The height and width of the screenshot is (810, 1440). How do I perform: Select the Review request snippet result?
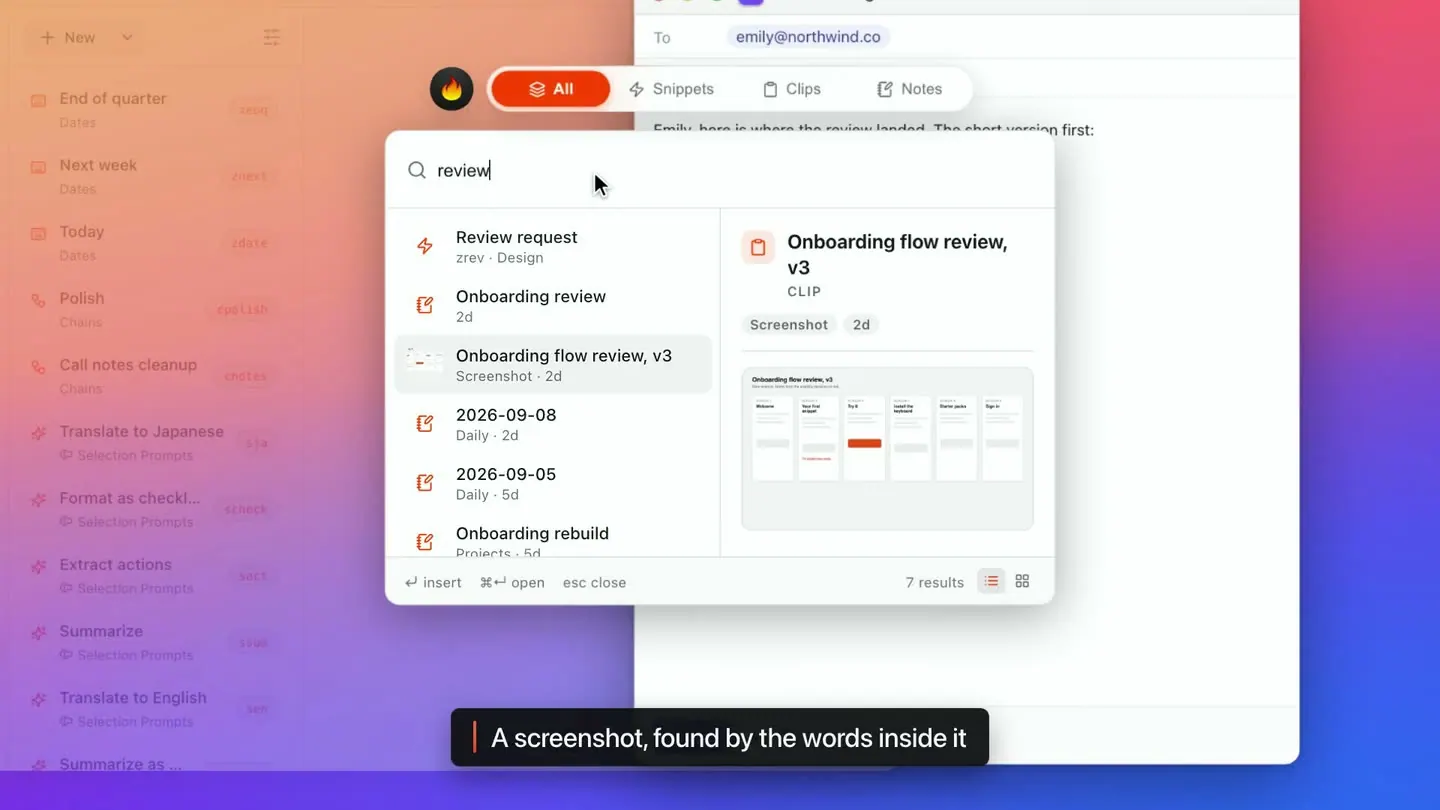coord(553,246)
